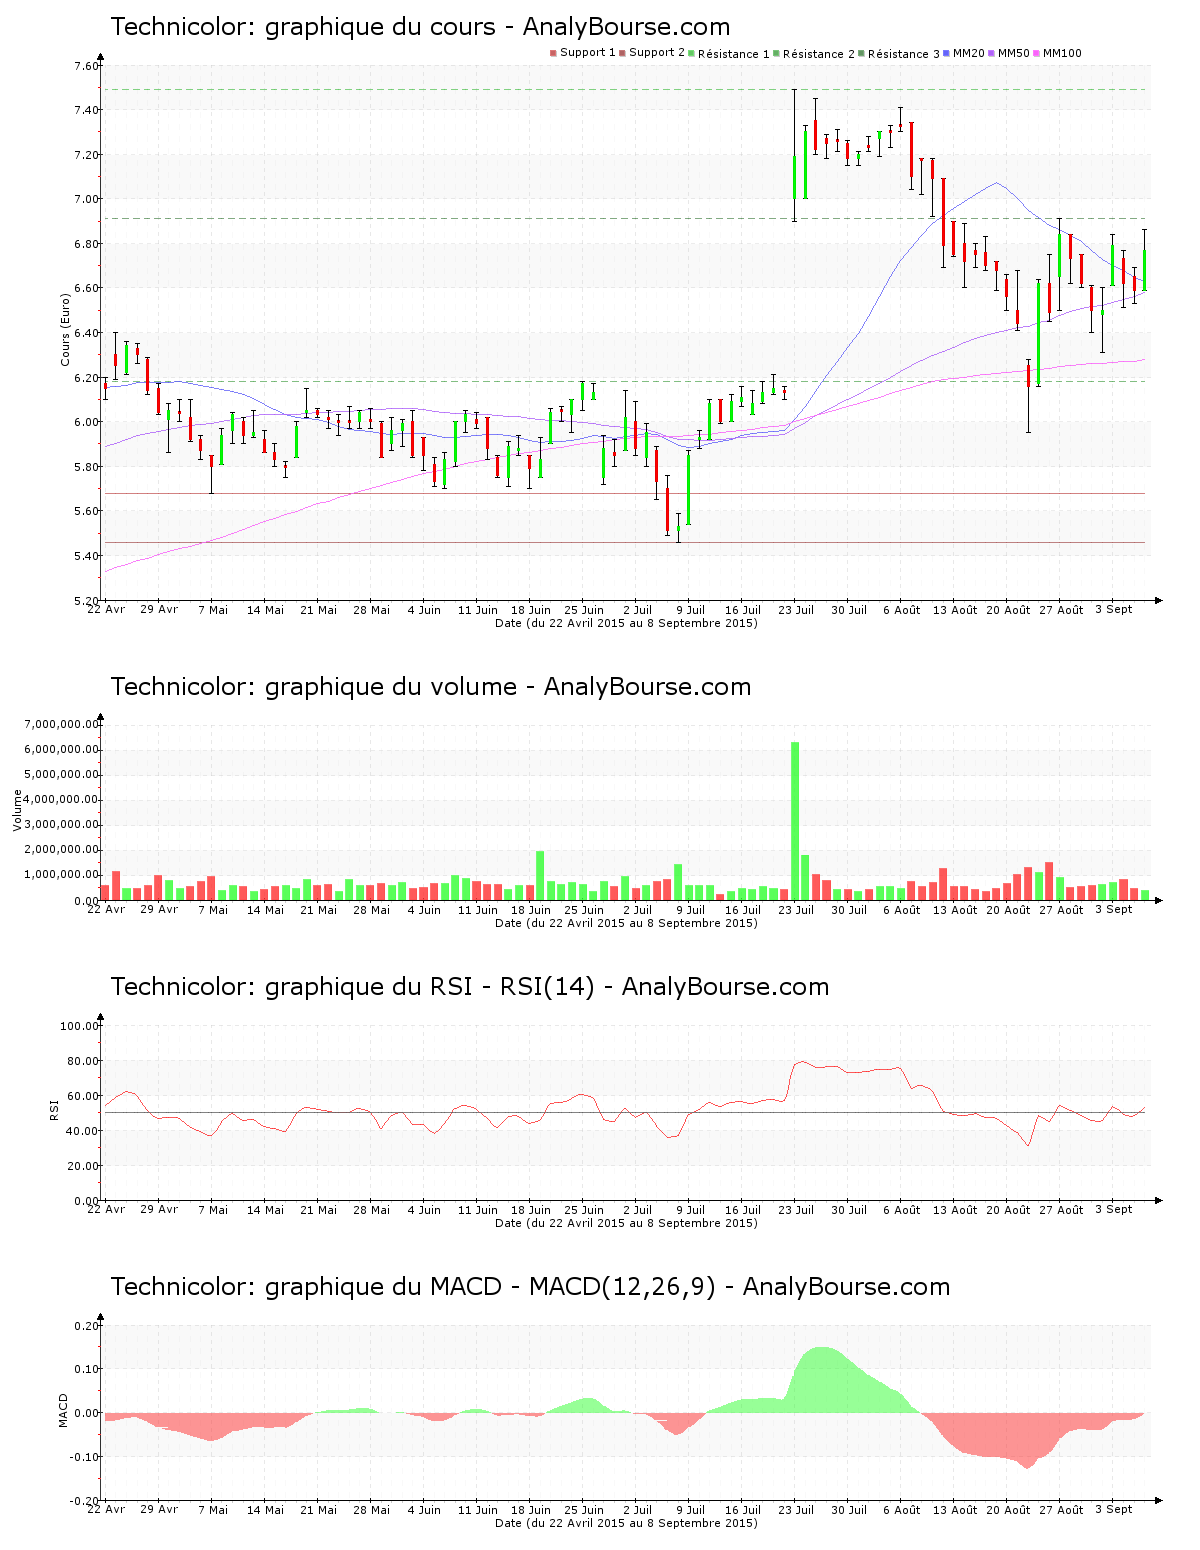Click the '23 Juil' date label on price chart

click(x=796, y=610)
